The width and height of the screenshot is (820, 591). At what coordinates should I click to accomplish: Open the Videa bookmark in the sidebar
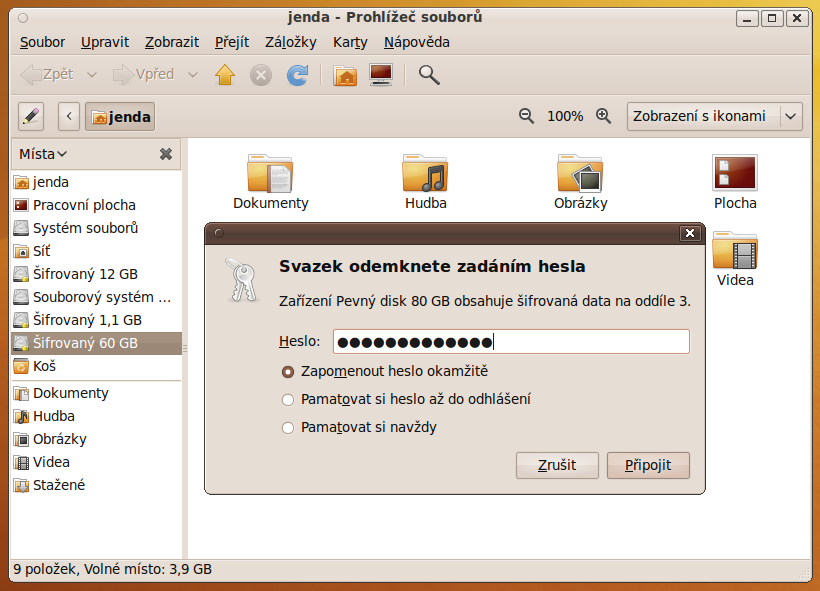tap(96, 462)
